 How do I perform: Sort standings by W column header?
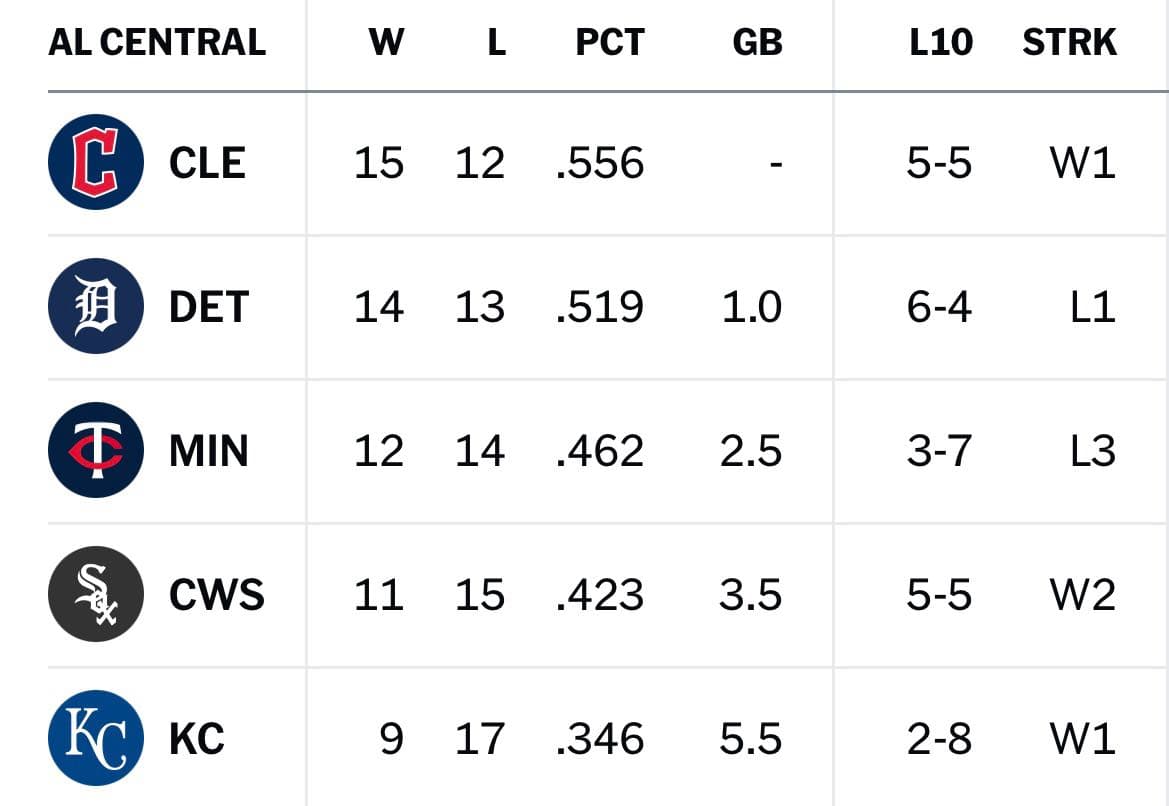[x=386, y=42]
